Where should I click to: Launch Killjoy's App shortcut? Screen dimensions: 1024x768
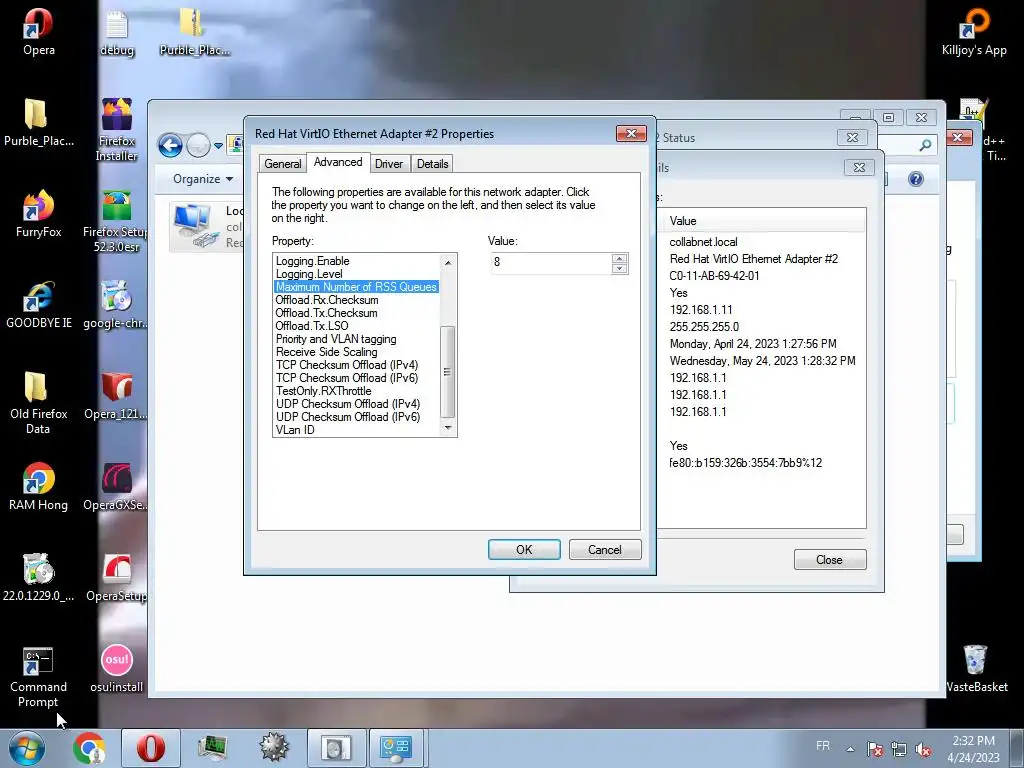click(x=974, y=31)
